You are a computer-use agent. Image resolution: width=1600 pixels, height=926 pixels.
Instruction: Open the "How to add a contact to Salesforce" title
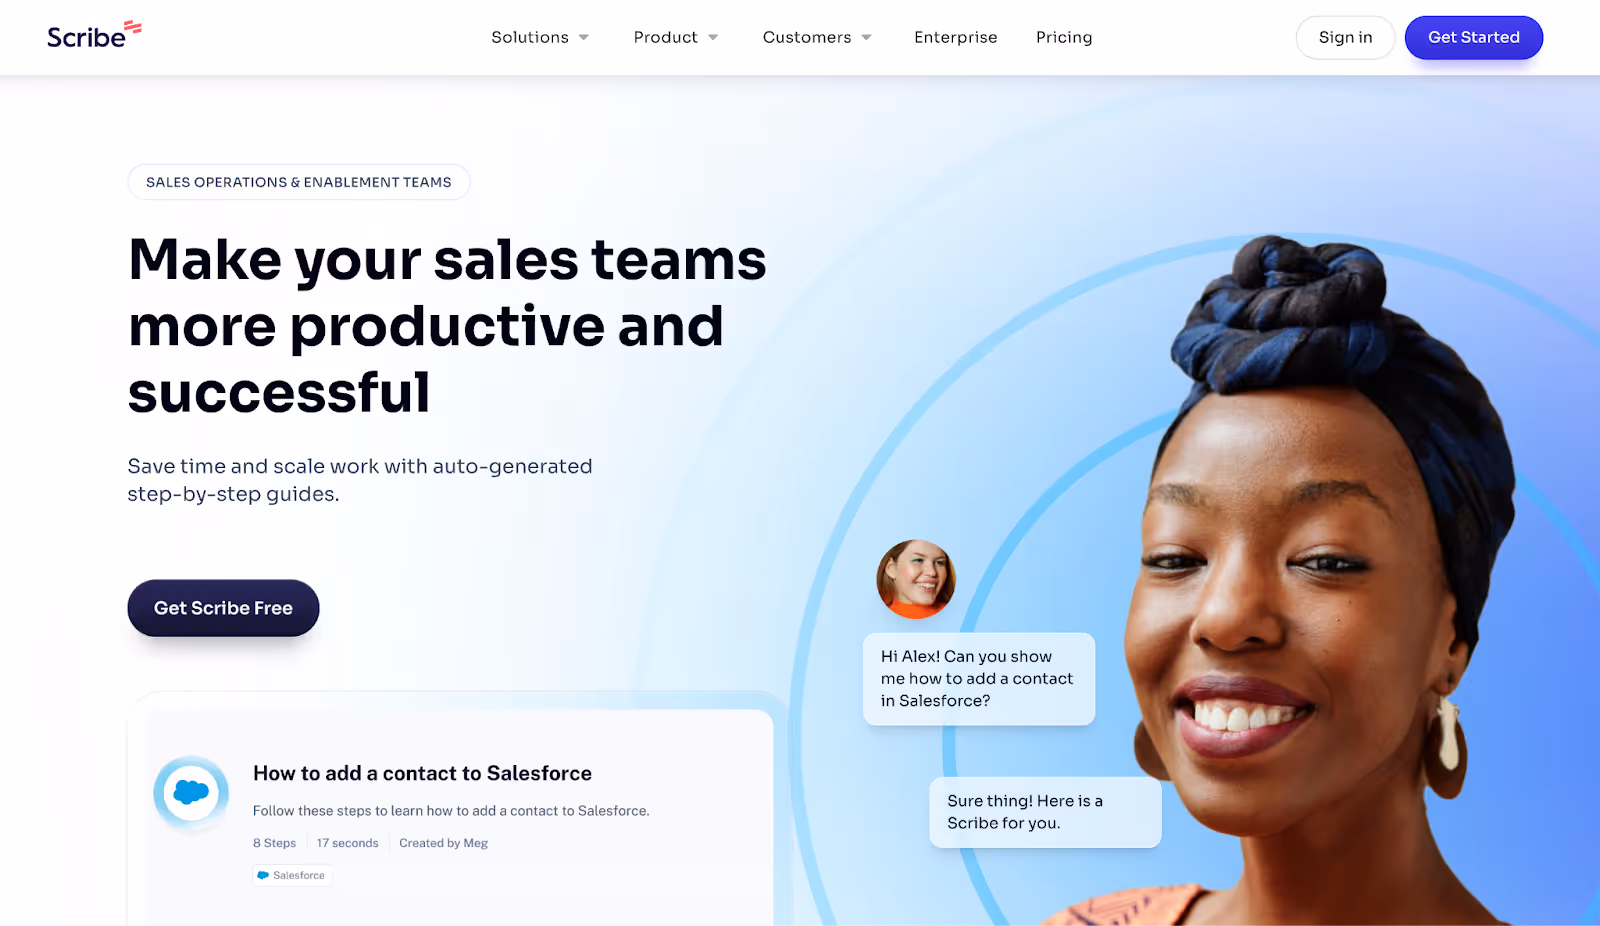point(422,773)
